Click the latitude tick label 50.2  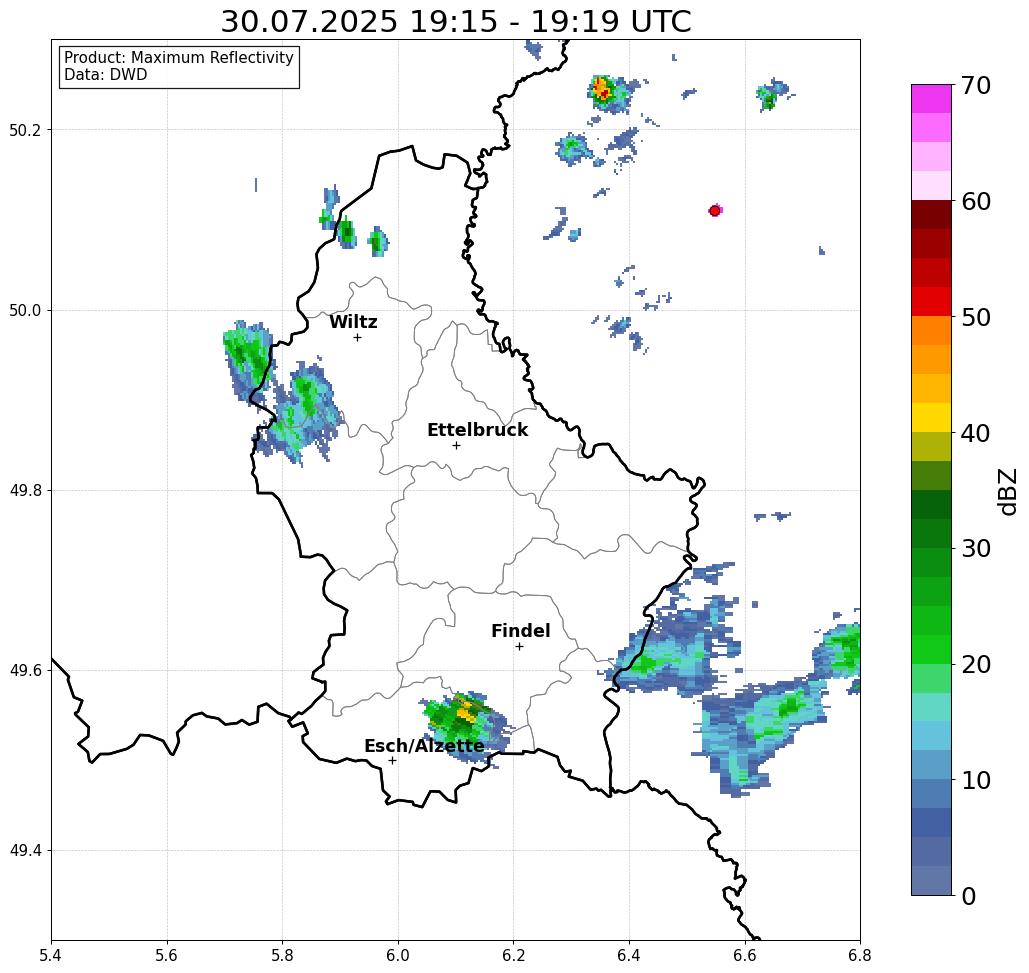click(25, 130)
